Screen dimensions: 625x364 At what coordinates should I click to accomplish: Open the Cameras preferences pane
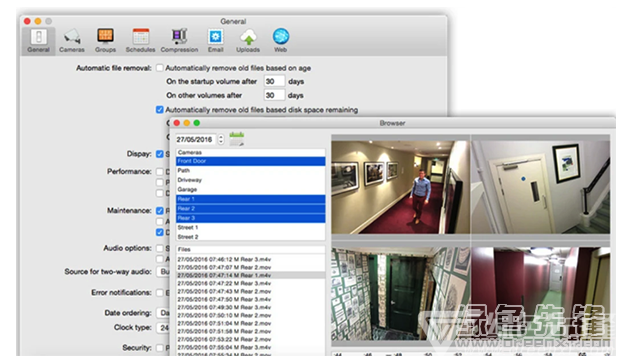[72, 41]
